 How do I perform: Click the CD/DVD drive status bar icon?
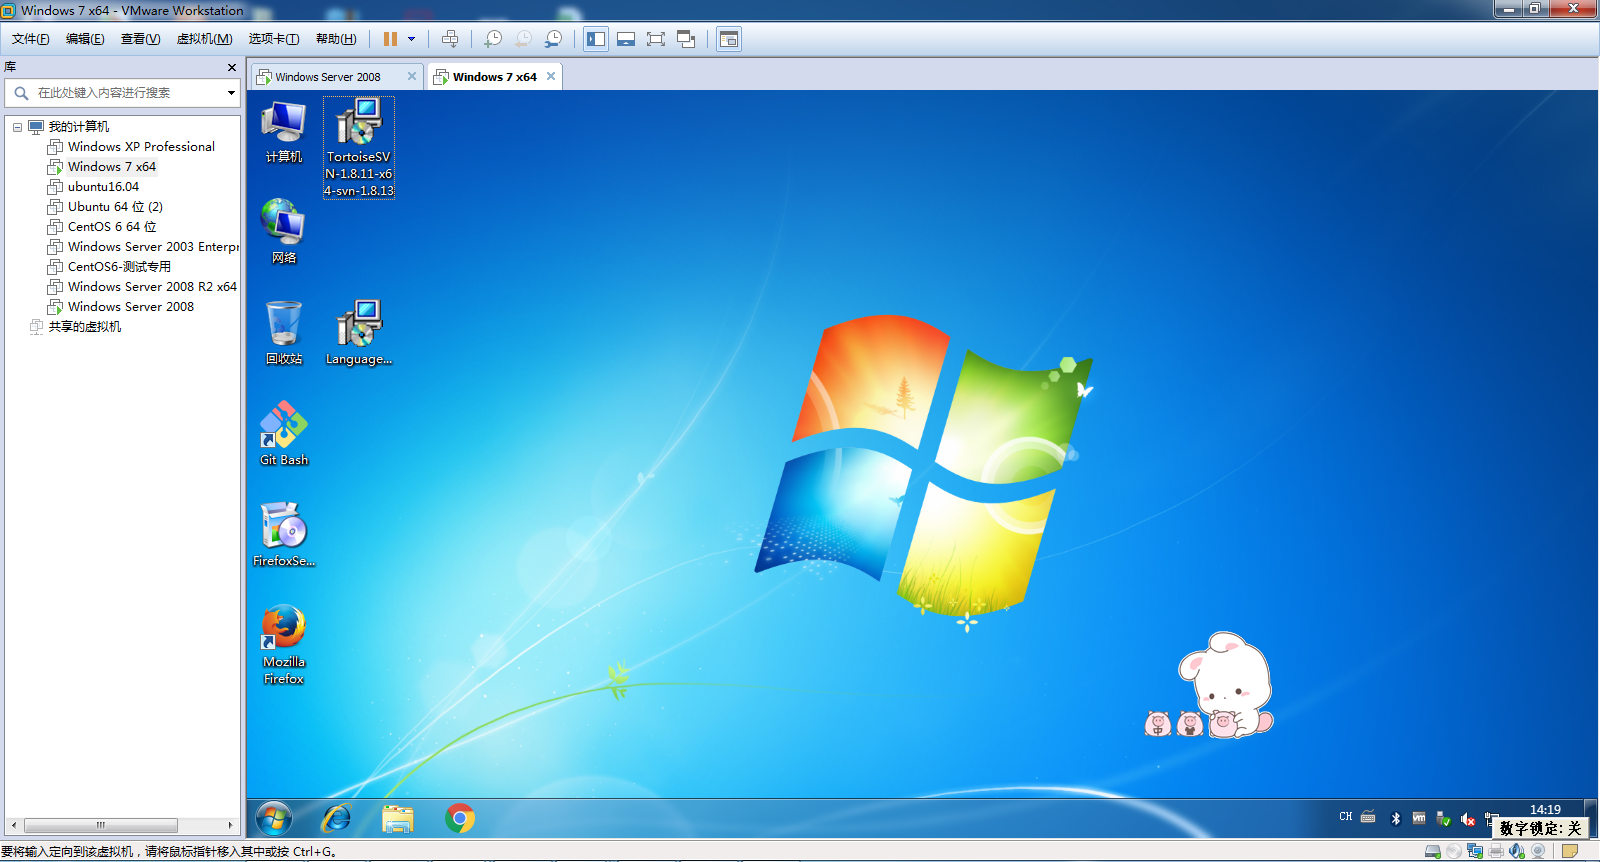click(1453, 851)
